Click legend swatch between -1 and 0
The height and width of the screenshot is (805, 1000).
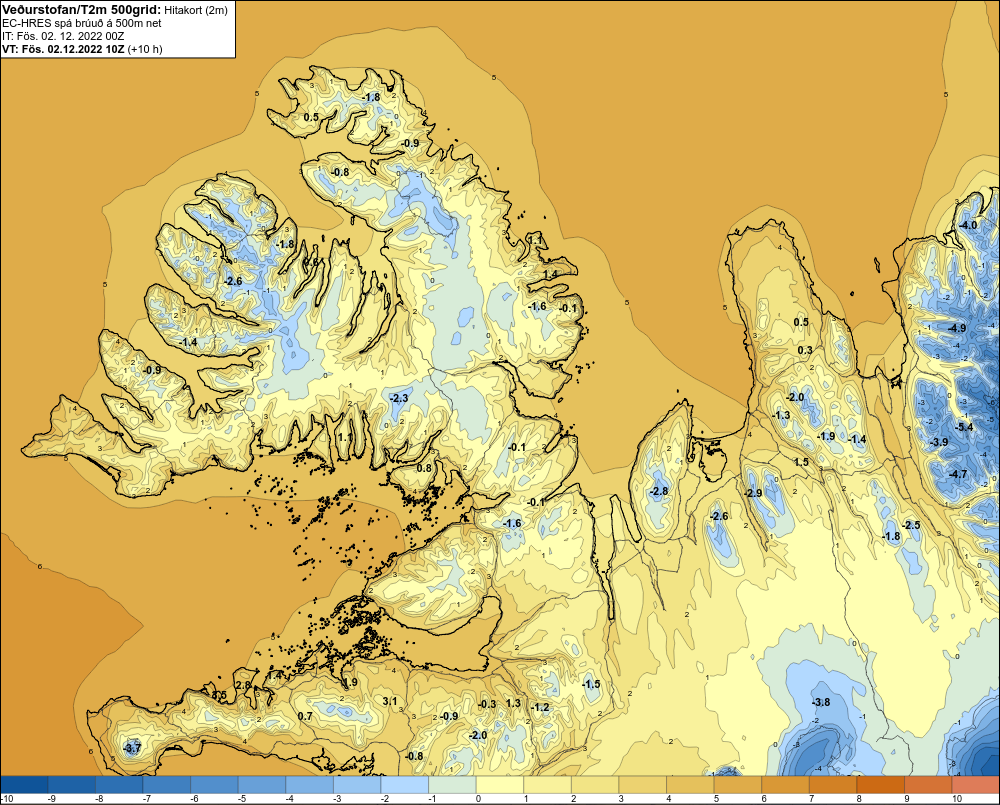coord(453,783)
